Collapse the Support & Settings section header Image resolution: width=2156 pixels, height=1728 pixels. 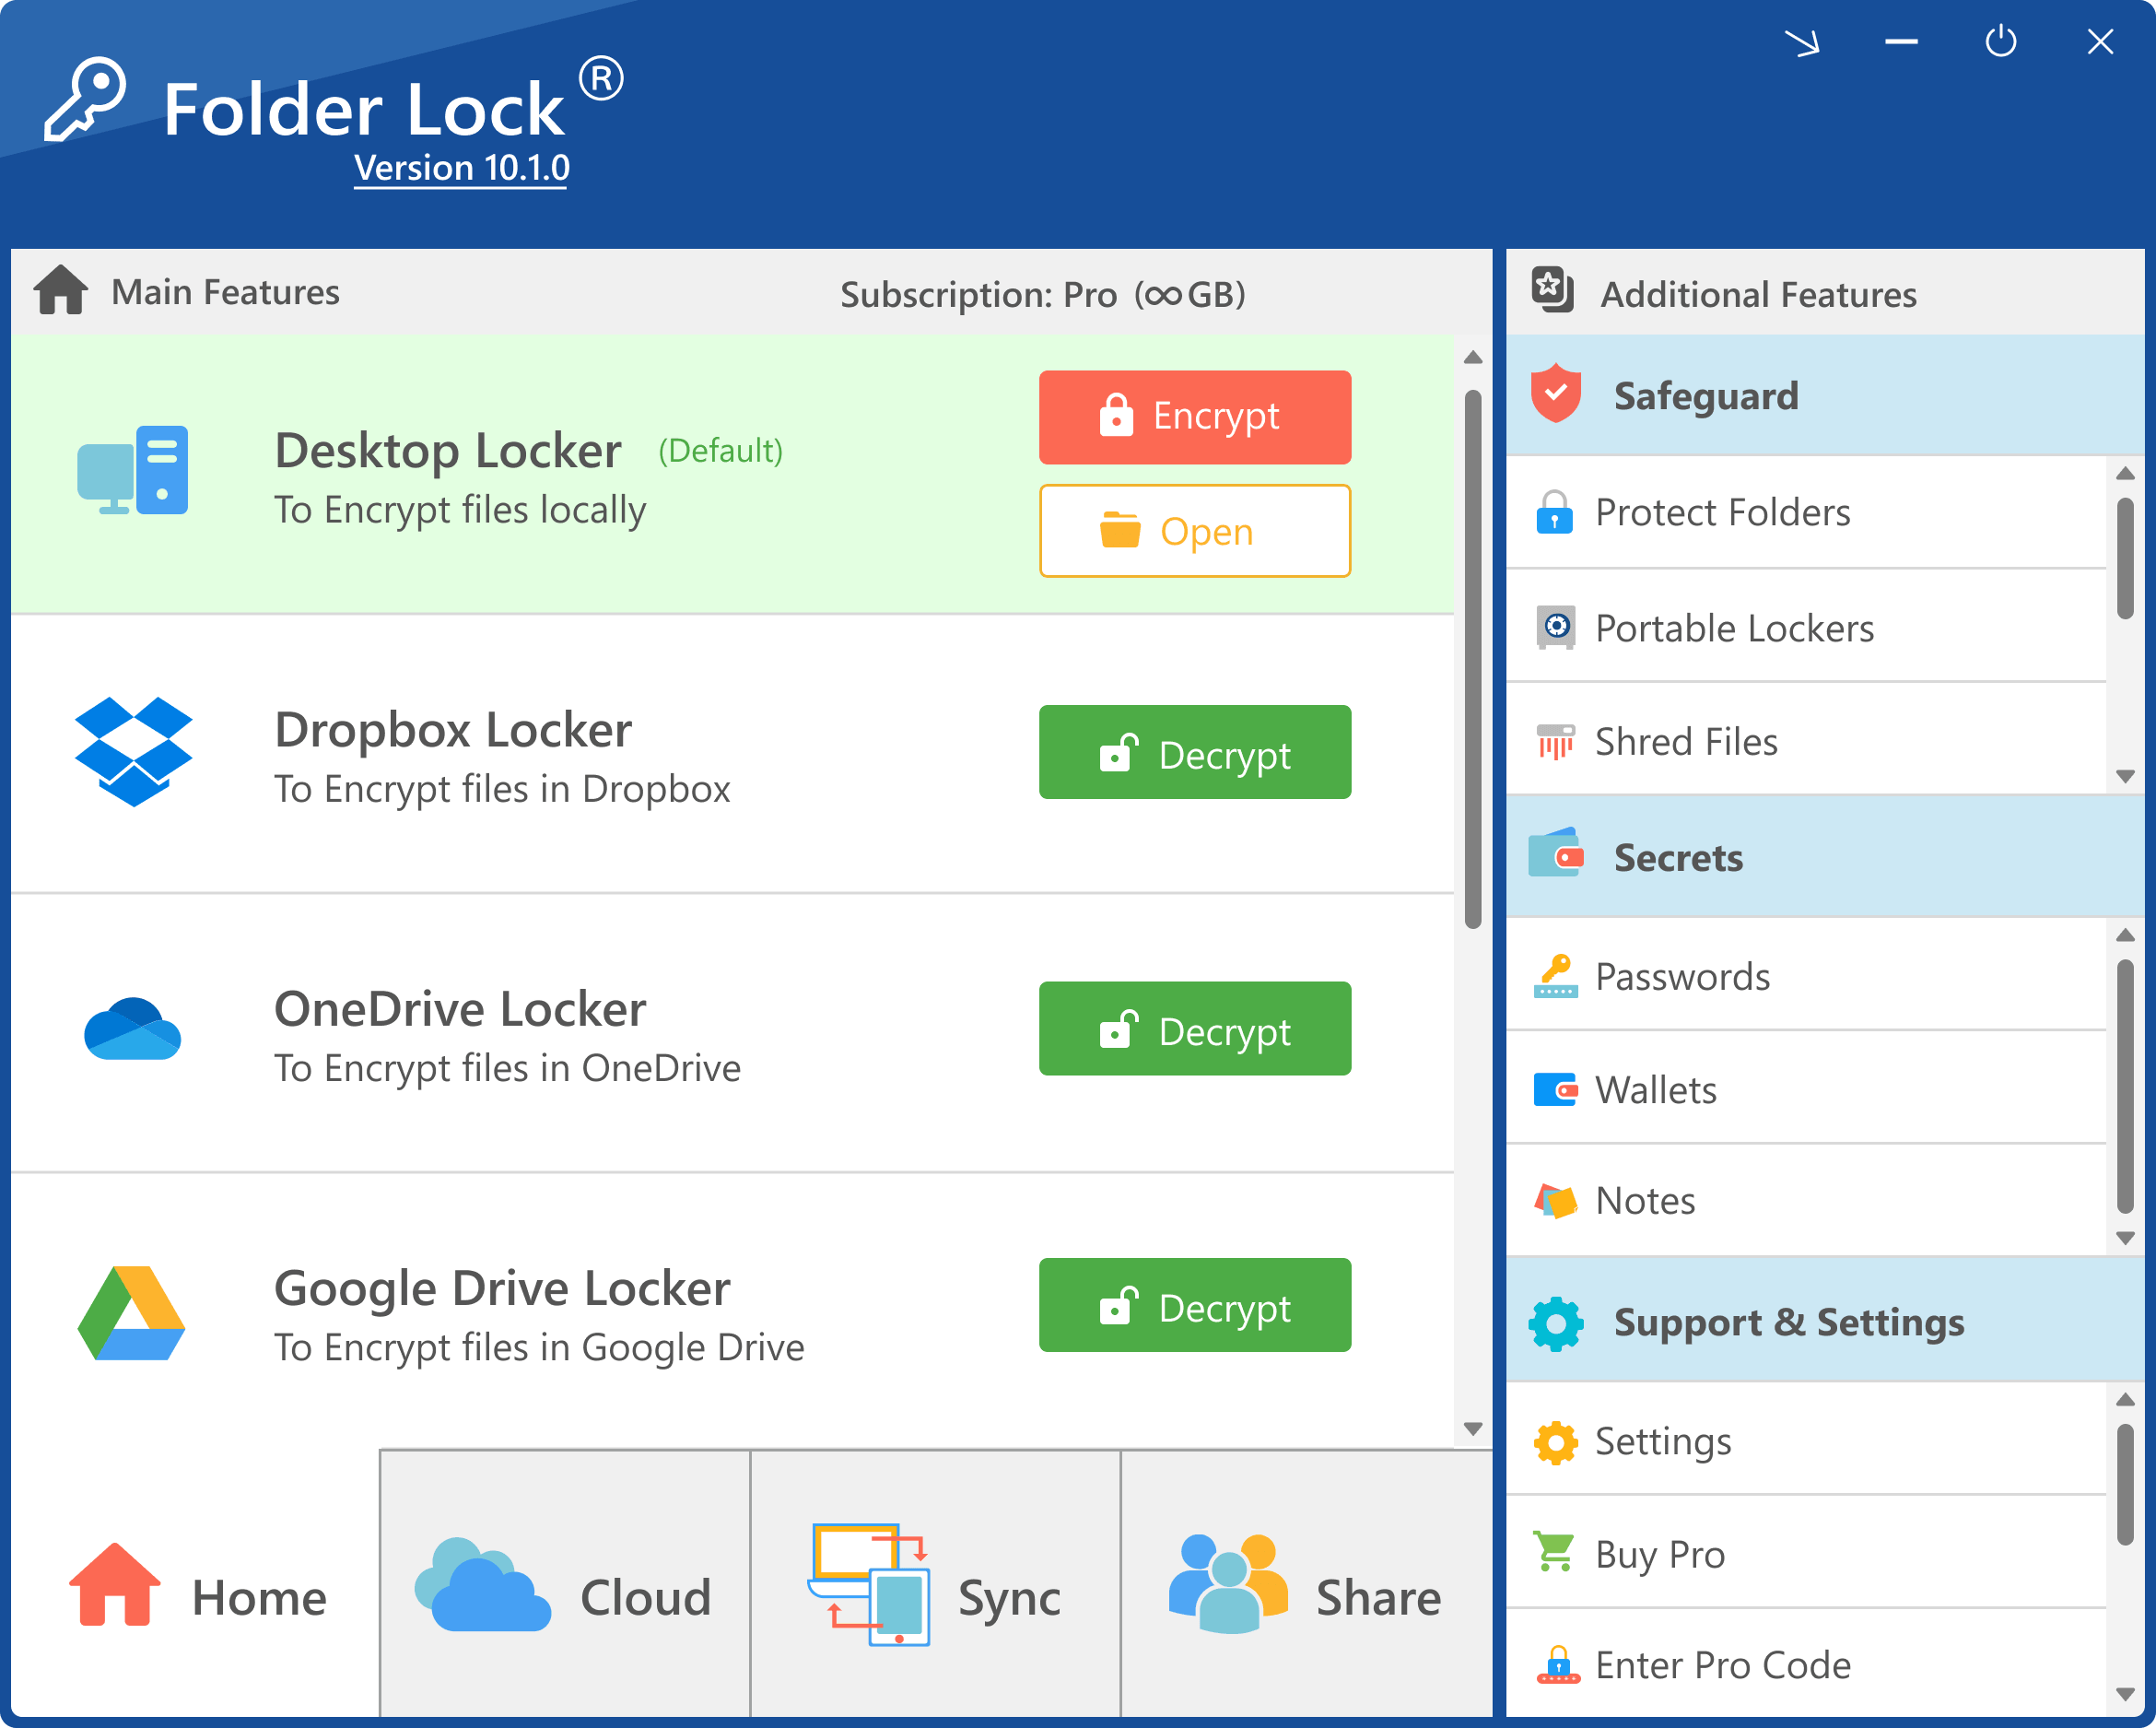(1825, 1321)
